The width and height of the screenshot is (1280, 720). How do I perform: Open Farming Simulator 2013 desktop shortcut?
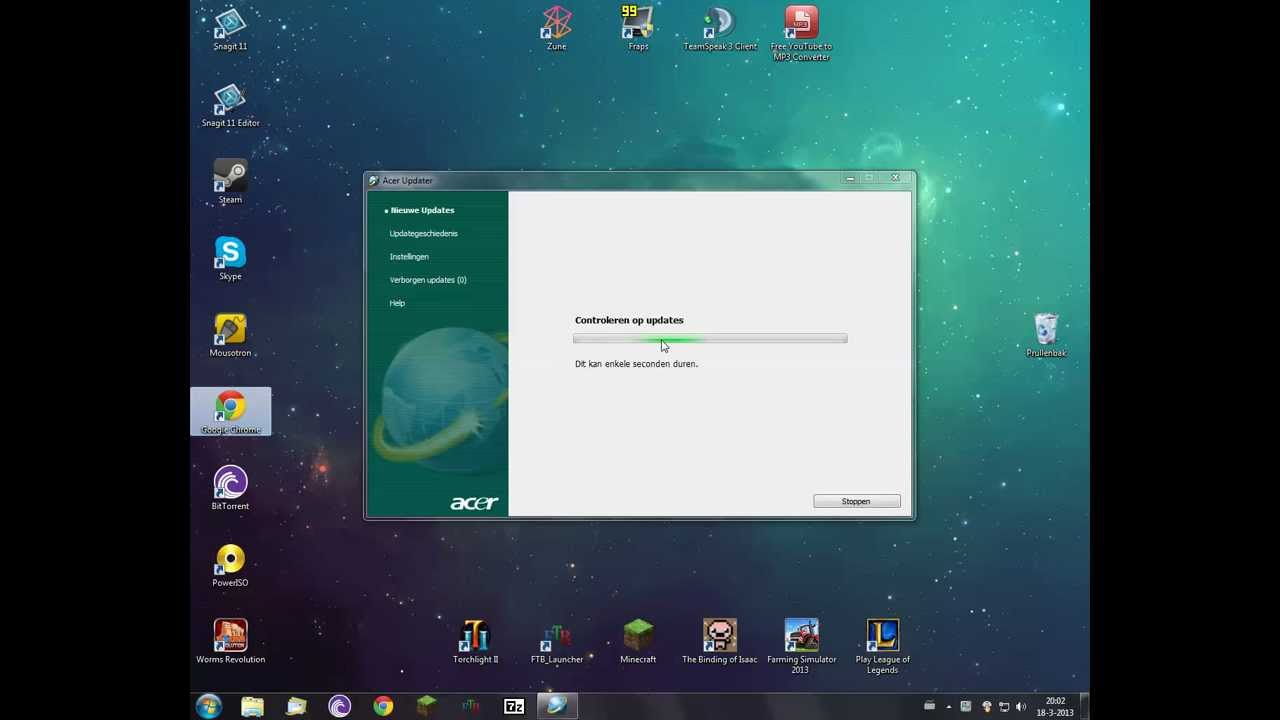[801, 647]
